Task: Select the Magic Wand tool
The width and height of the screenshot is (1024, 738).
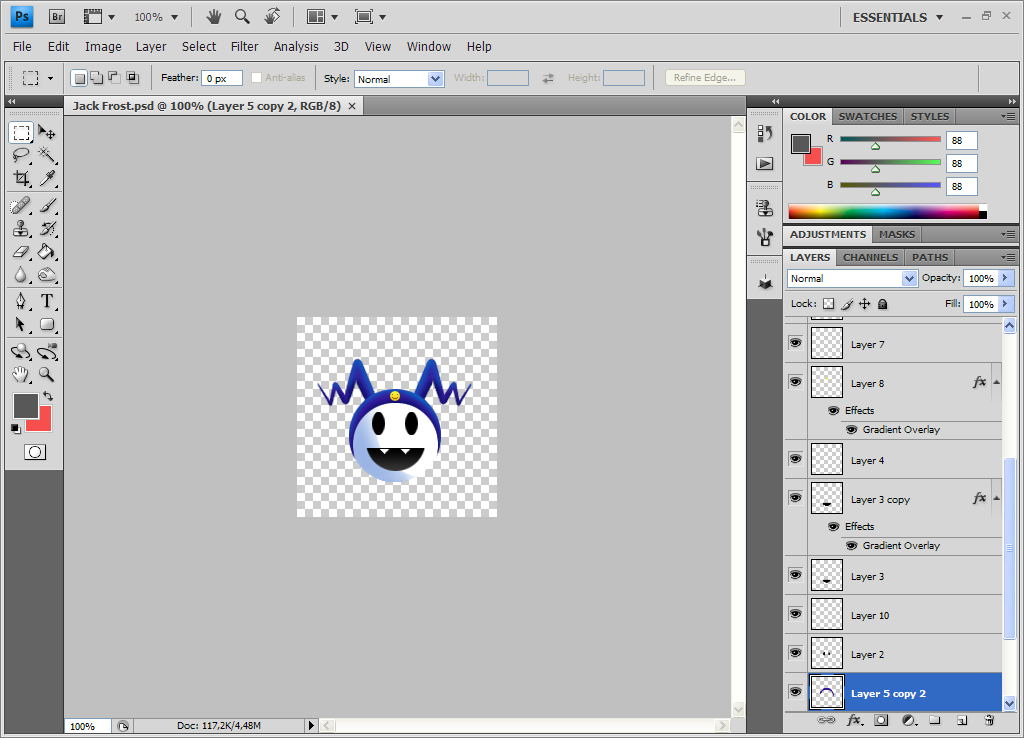Action: 46,155
